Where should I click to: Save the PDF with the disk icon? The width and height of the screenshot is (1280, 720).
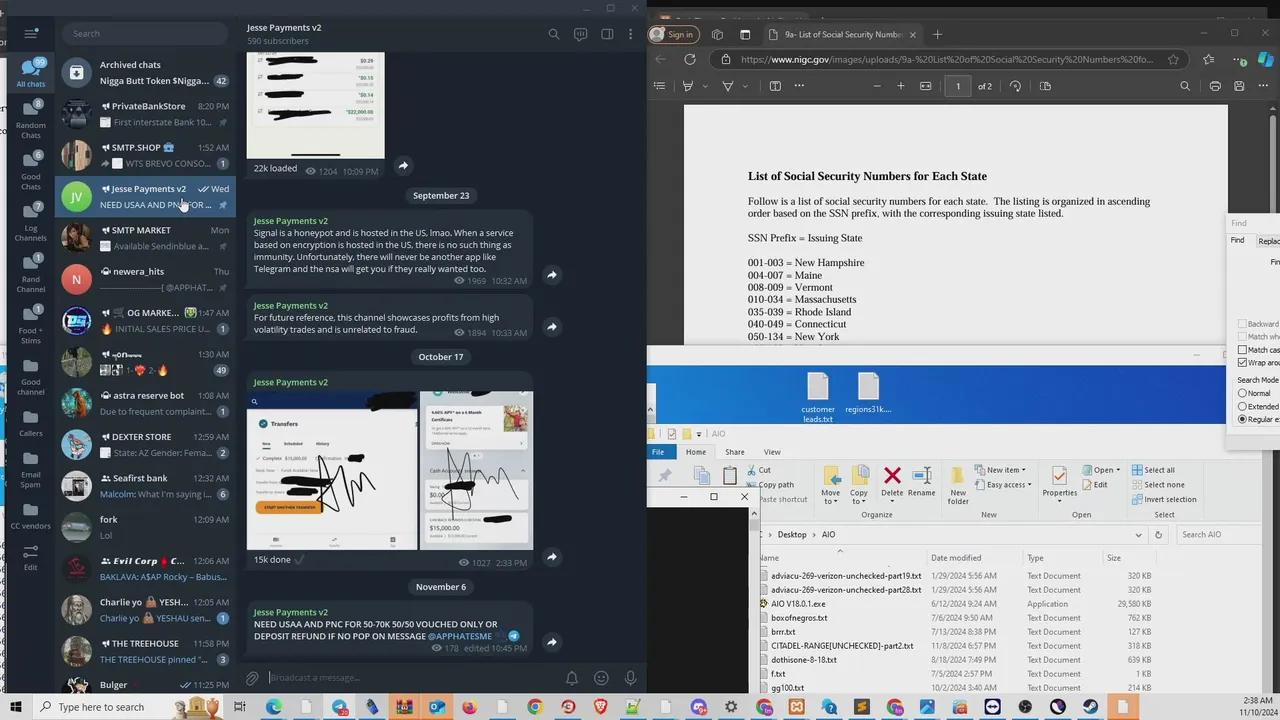click(x=1239, y=86)
